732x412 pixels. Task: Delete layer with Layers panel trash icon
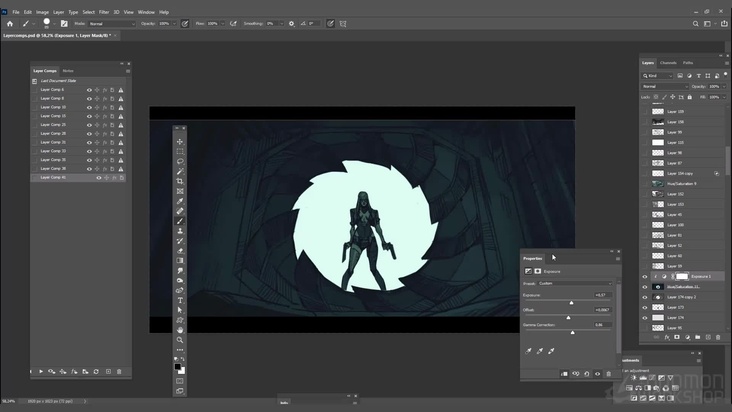tap(718, 337)
